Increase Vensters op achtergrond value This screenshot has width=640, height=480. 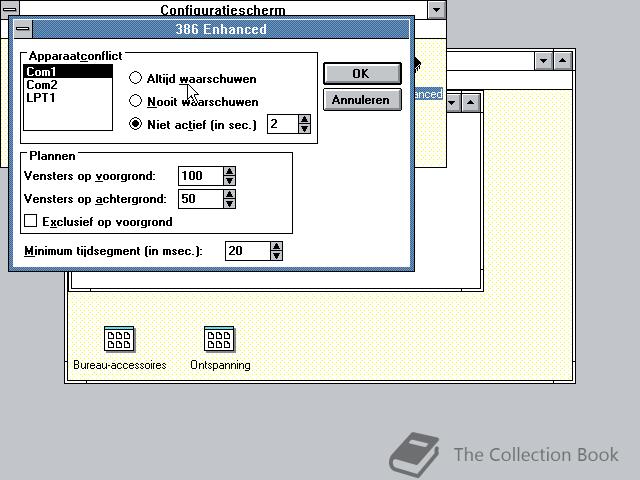click(x=229, y=194)
